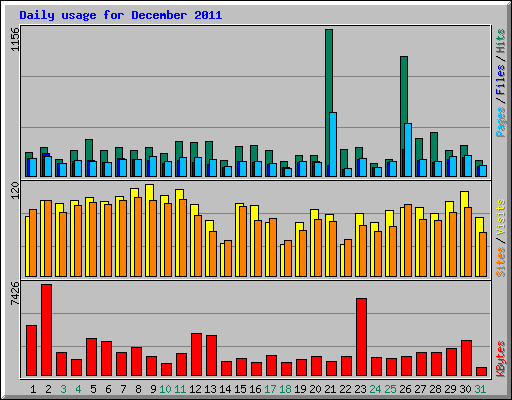Viewport: 512px width, 400px height.
Task: Click day 21 on the x-axis
Action: [330, 389]
